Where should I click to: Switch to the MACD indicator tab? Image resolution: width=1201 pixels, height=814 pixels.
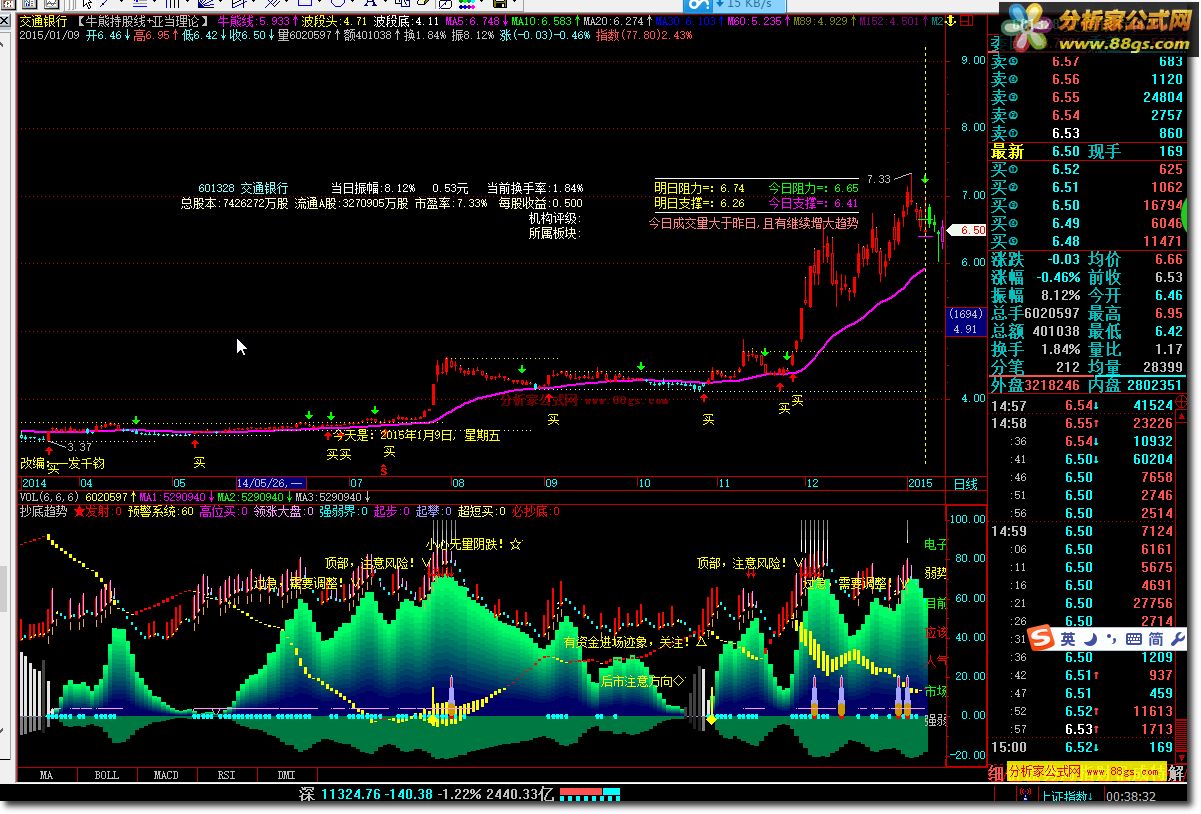click(166, 775)
